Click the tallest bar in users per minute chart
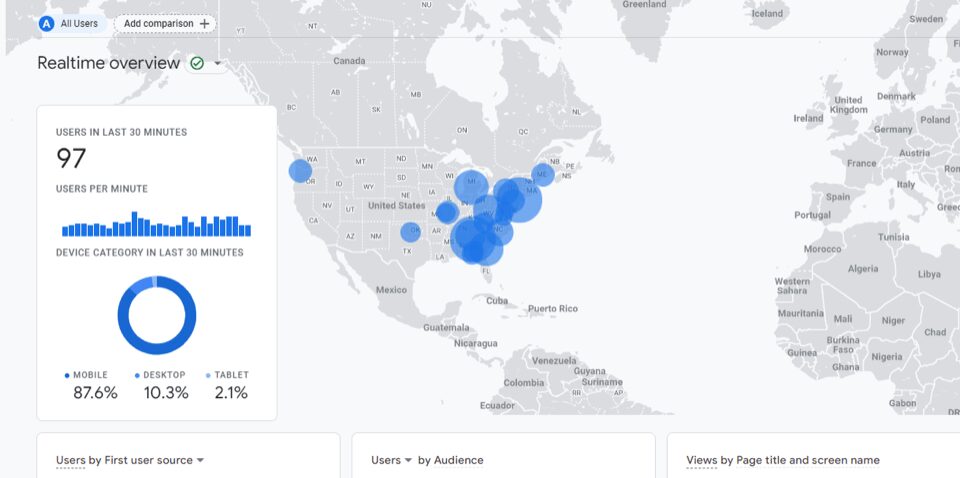The image size is (960, 478). pyautogui.click(x=134, y=224)
